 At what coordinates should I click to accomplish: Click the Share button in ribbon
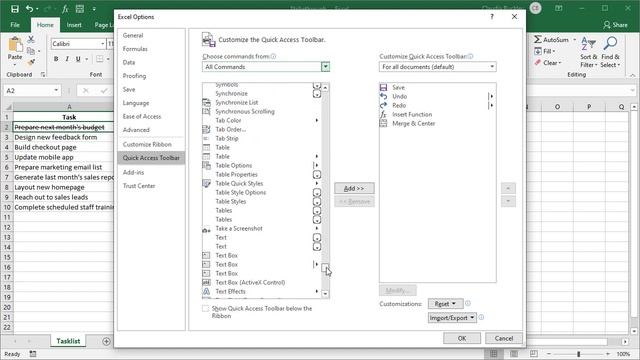616,25
